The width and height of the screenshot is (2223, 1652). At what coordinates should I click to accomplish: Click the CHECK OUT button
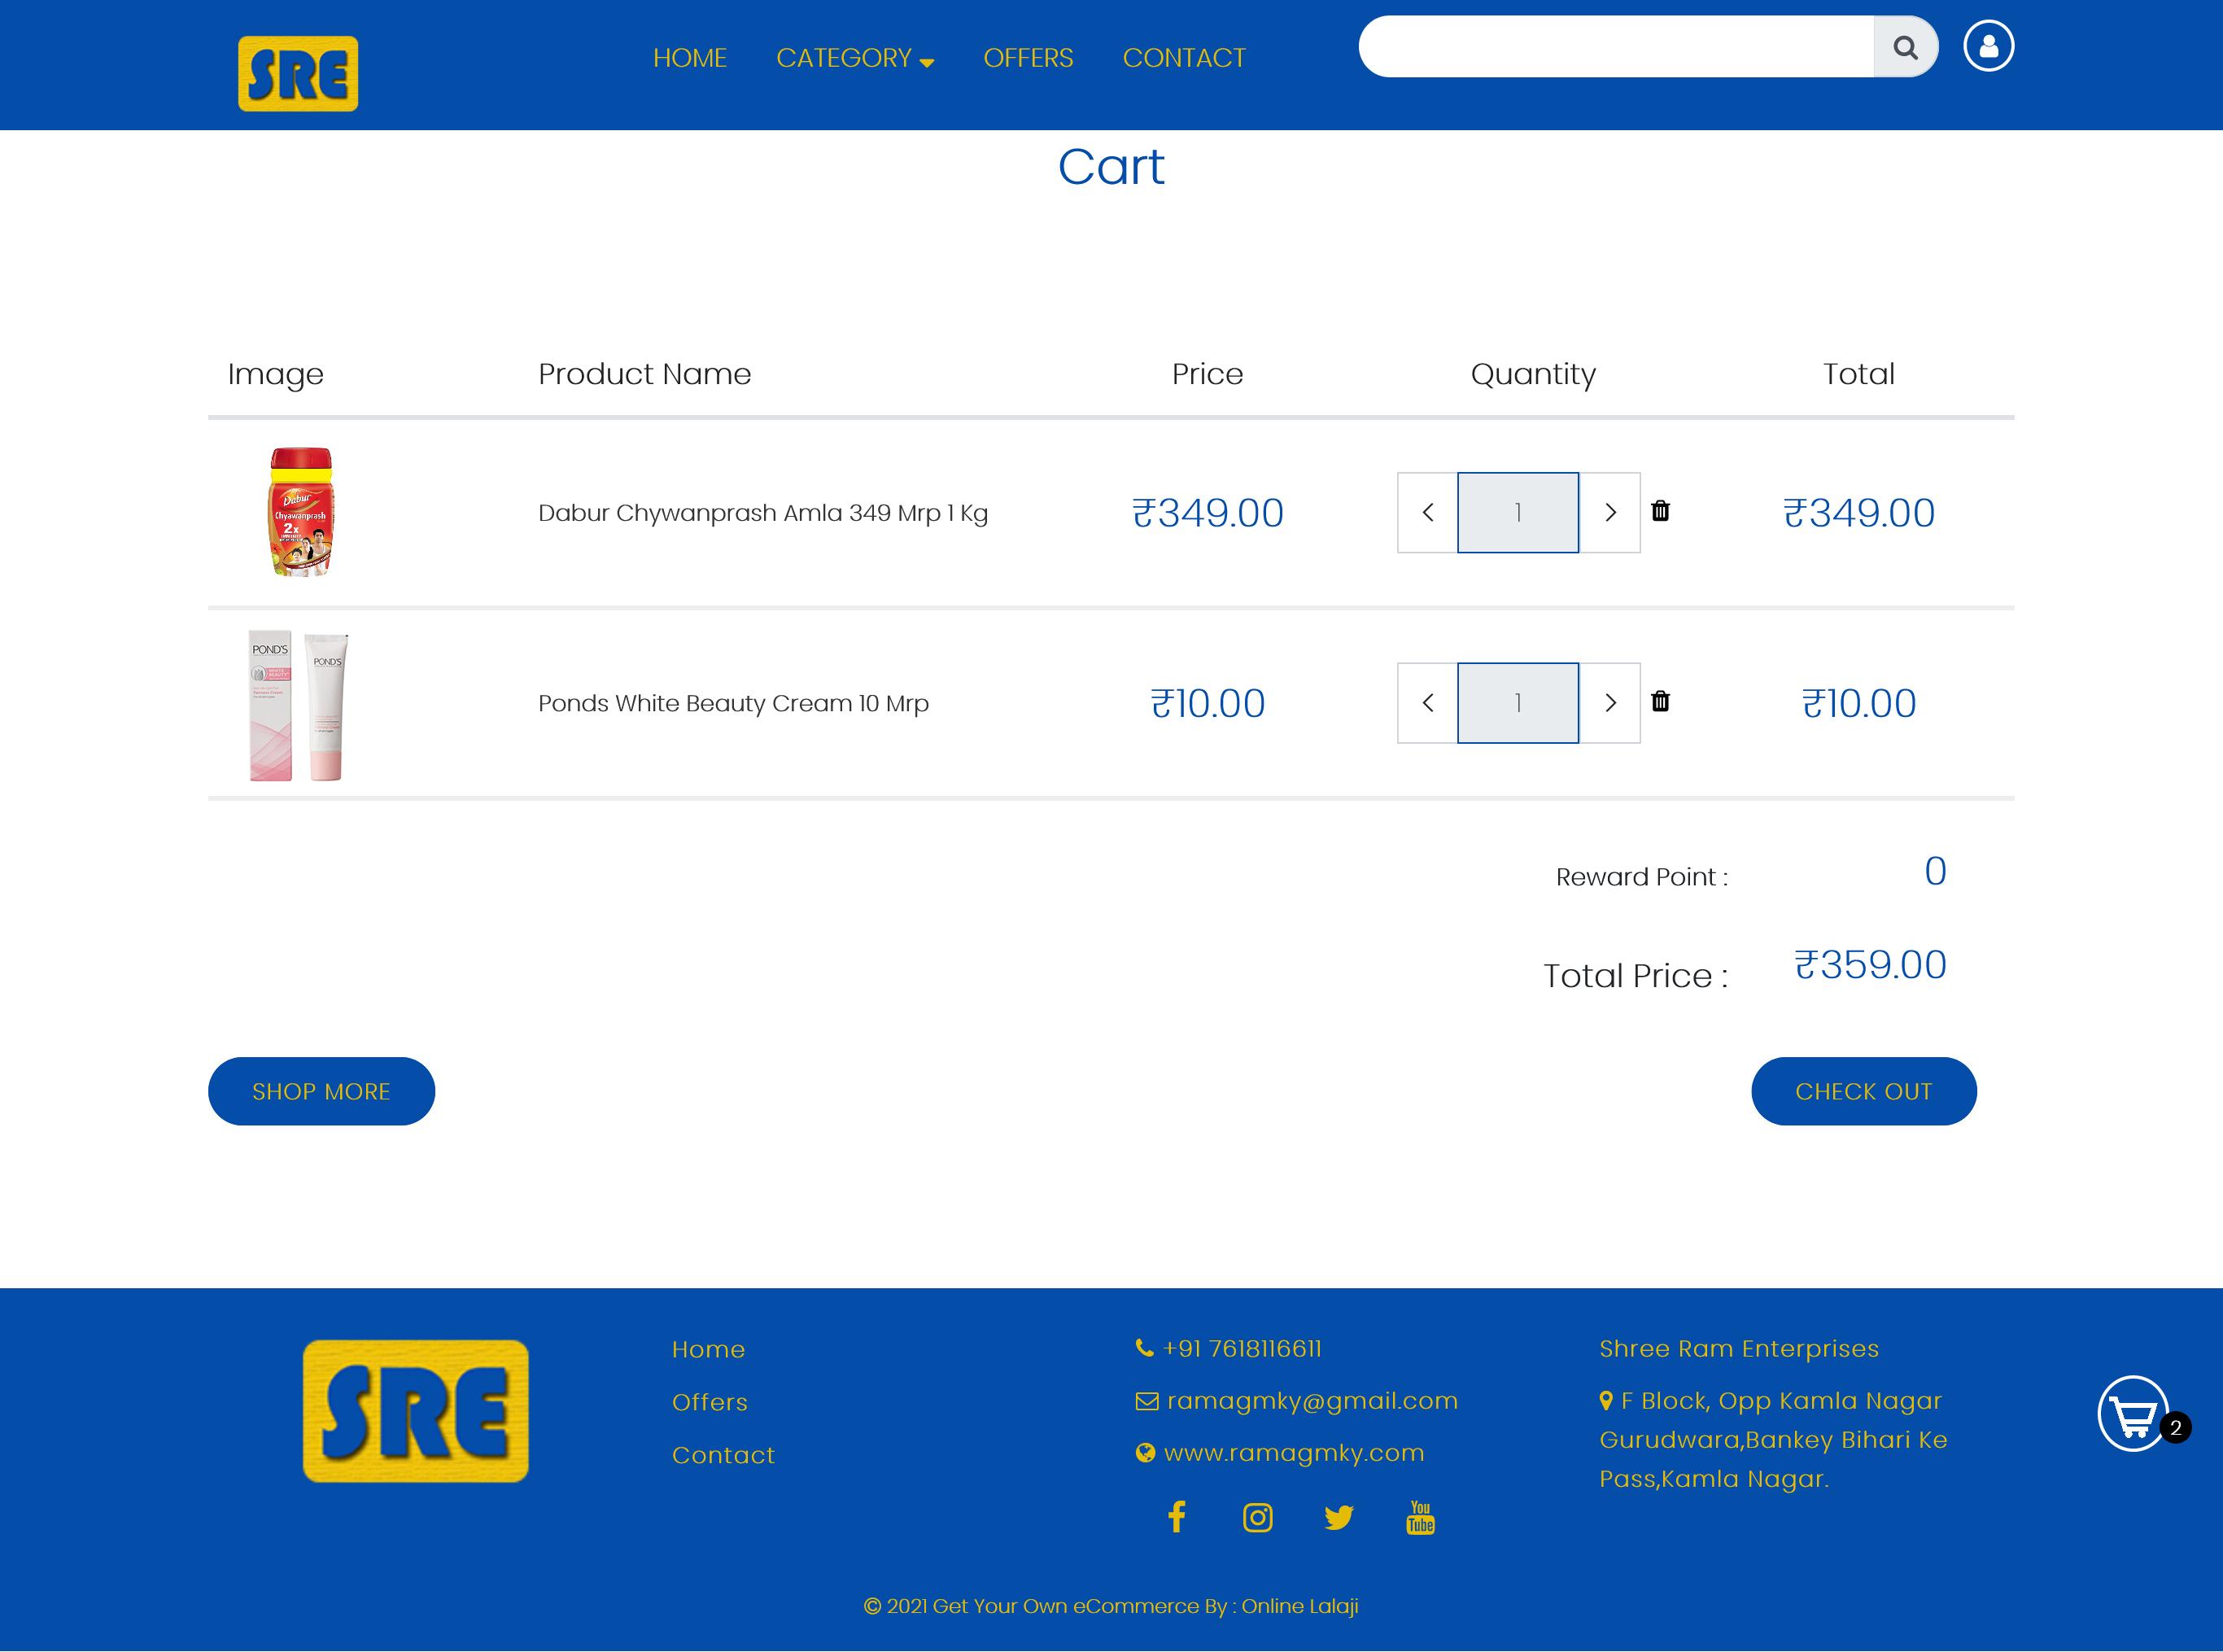point(1863,1091)
